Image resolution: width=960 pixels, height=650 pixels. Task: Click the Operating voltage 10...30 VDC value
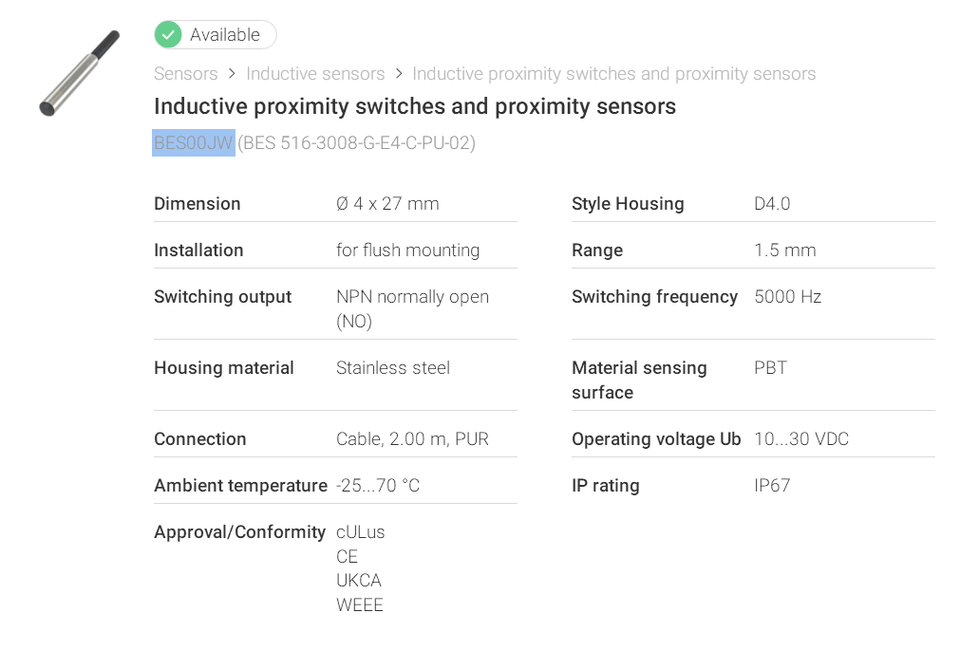(x=801, y=439)
